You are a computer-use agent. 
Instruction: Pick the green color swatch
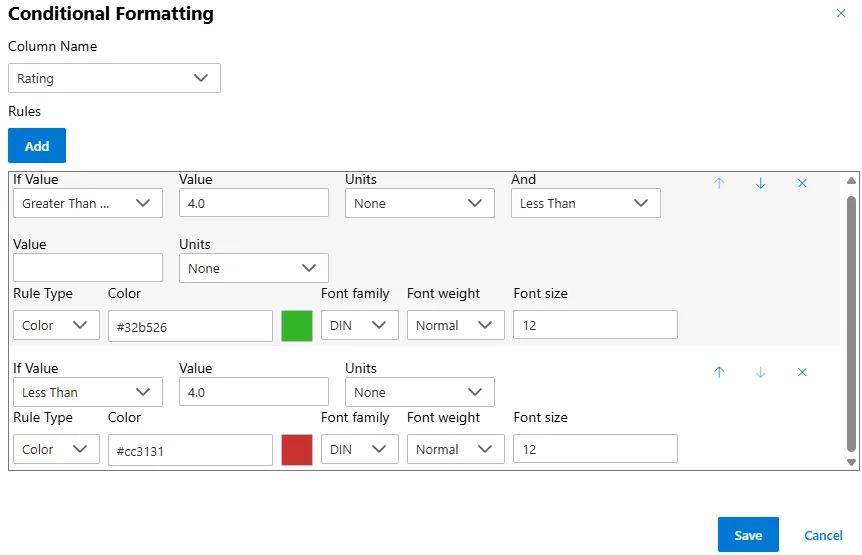(297, 326)
